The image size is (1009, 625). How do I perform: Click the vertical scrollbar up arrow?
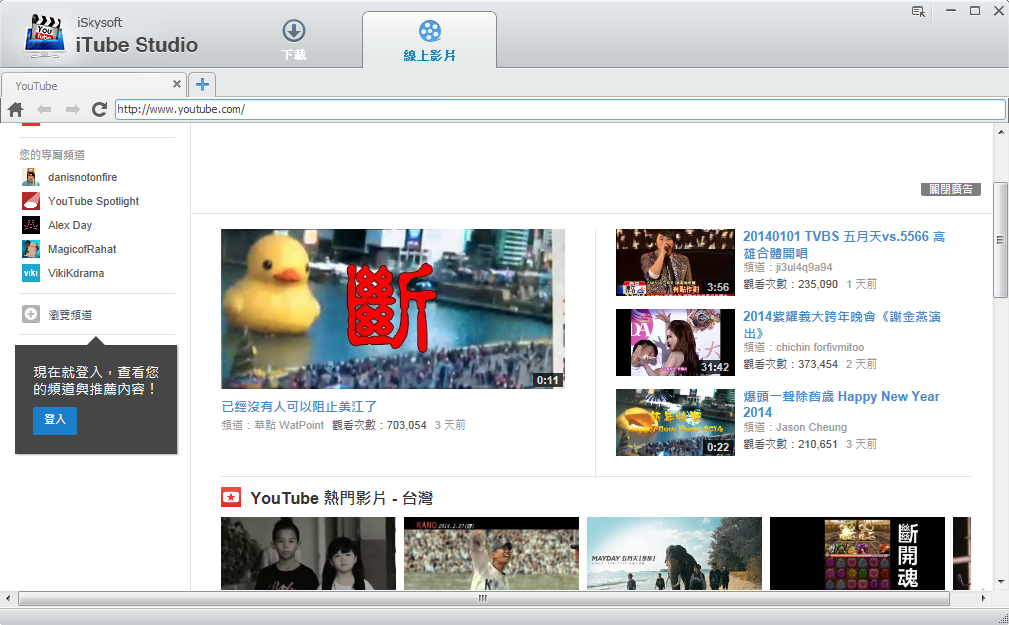click(x=1001, y=132)
